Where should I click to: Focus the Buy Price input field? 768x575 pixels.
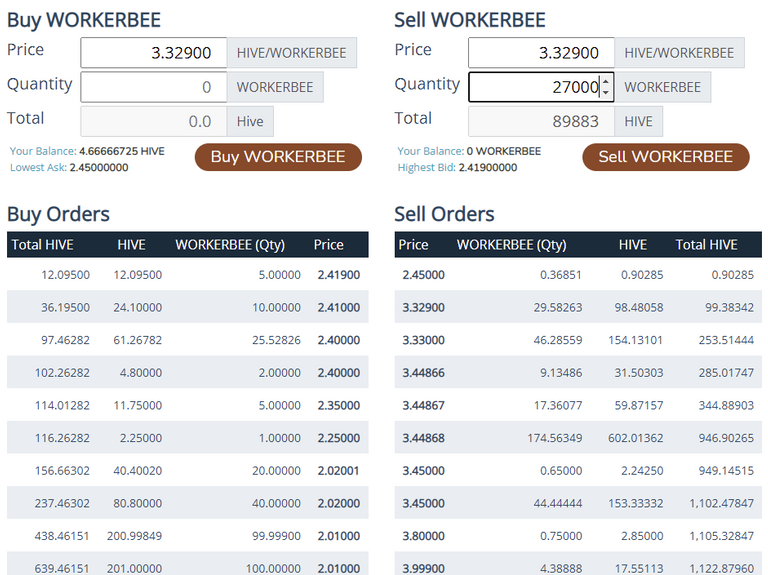pos(154,52)
